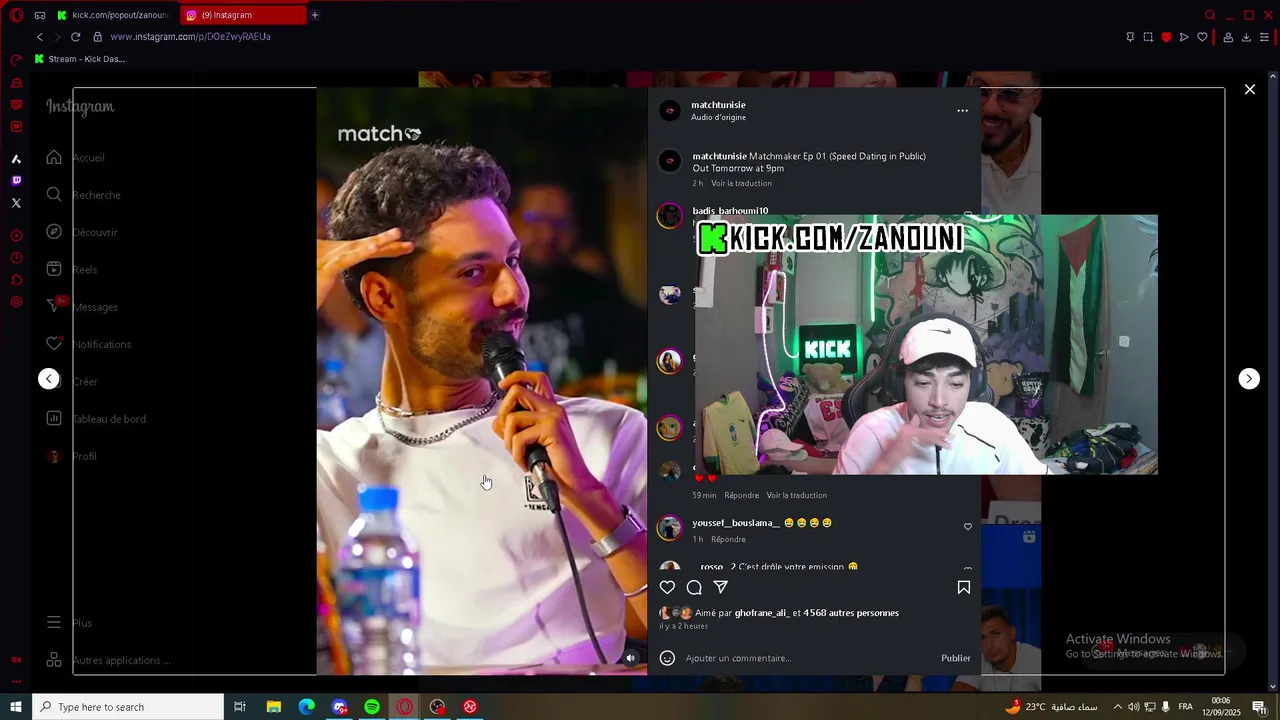
Task: Switch to the (9) Instagram browser tab
Action: click(x=243, y=15)
